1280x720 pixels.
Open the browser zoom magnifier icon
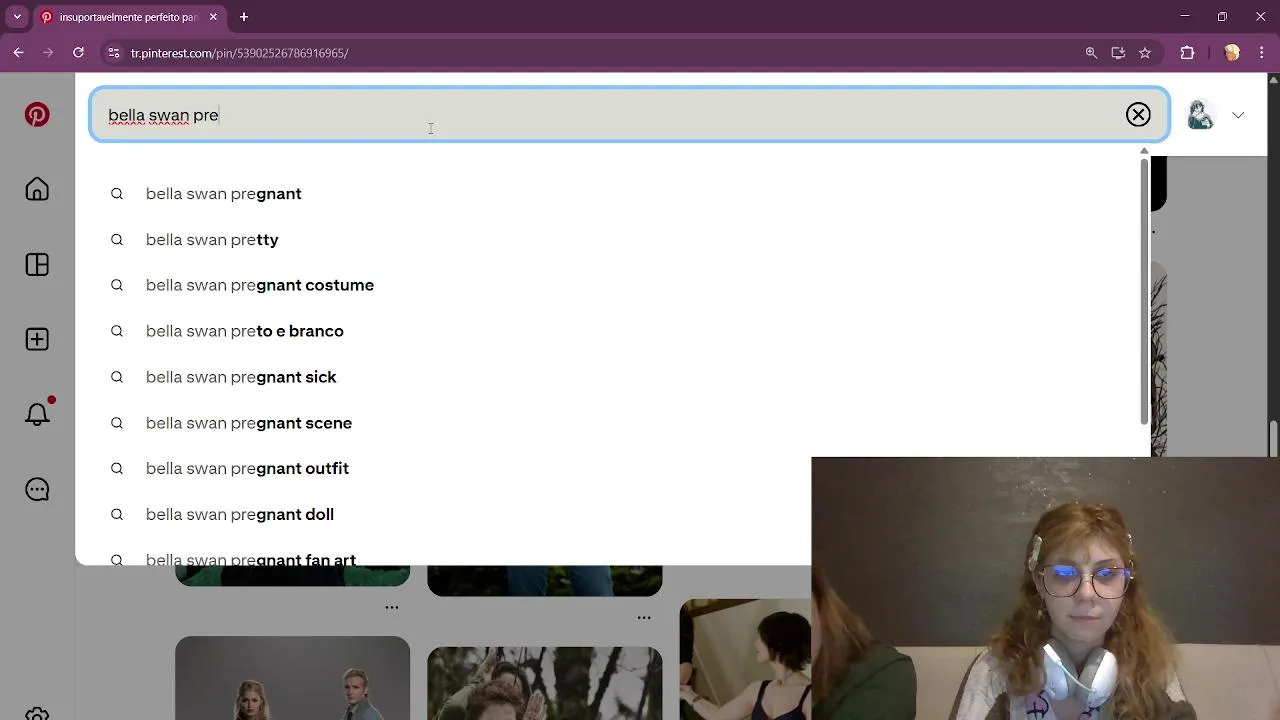1091,53
